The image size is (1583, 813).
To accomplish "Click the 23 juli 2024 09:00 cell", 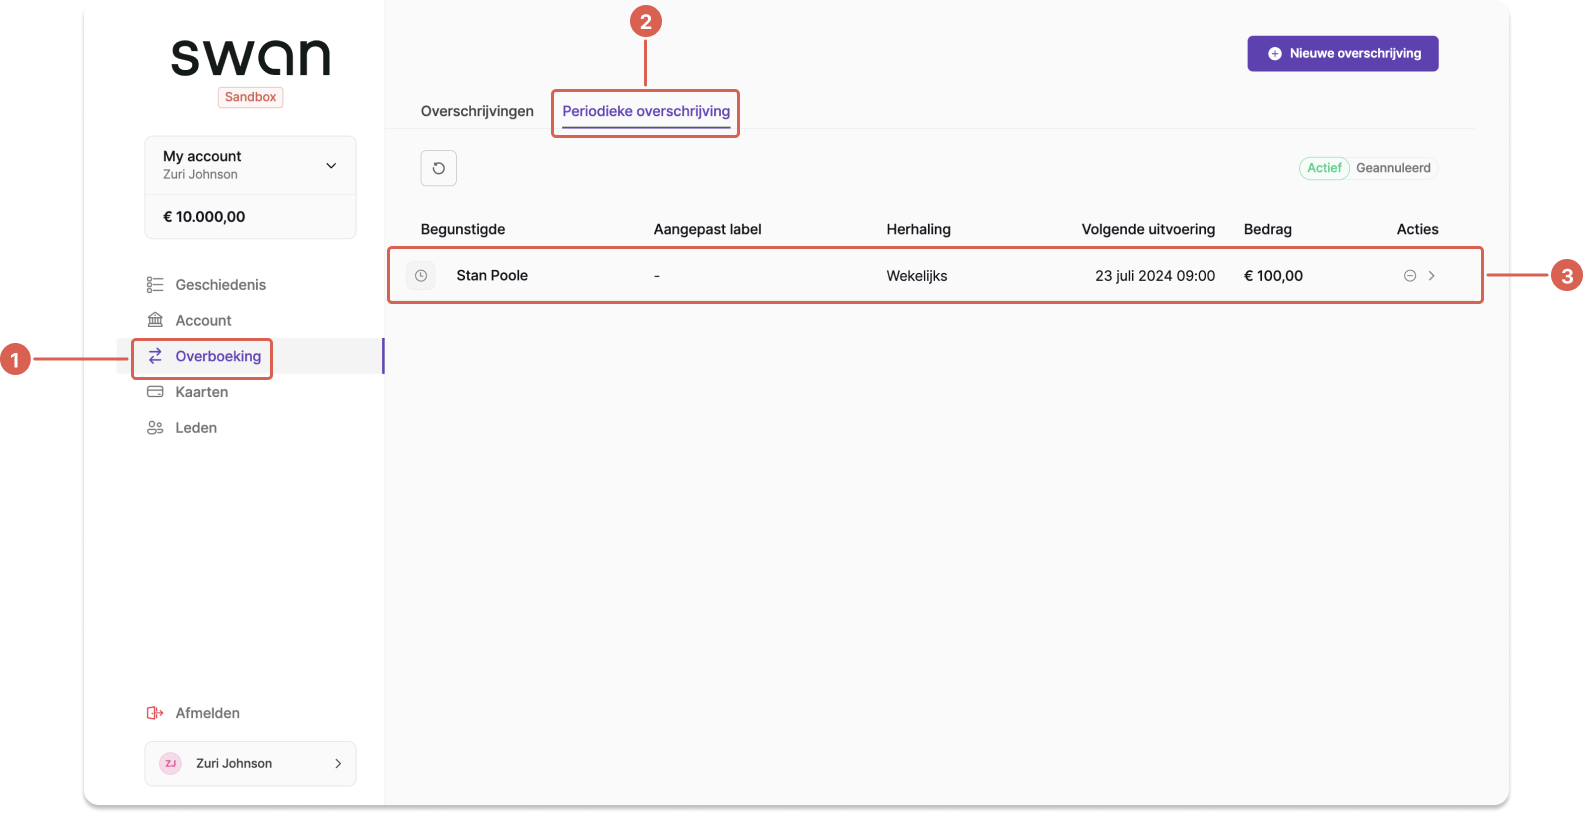I will (1155, 276).
